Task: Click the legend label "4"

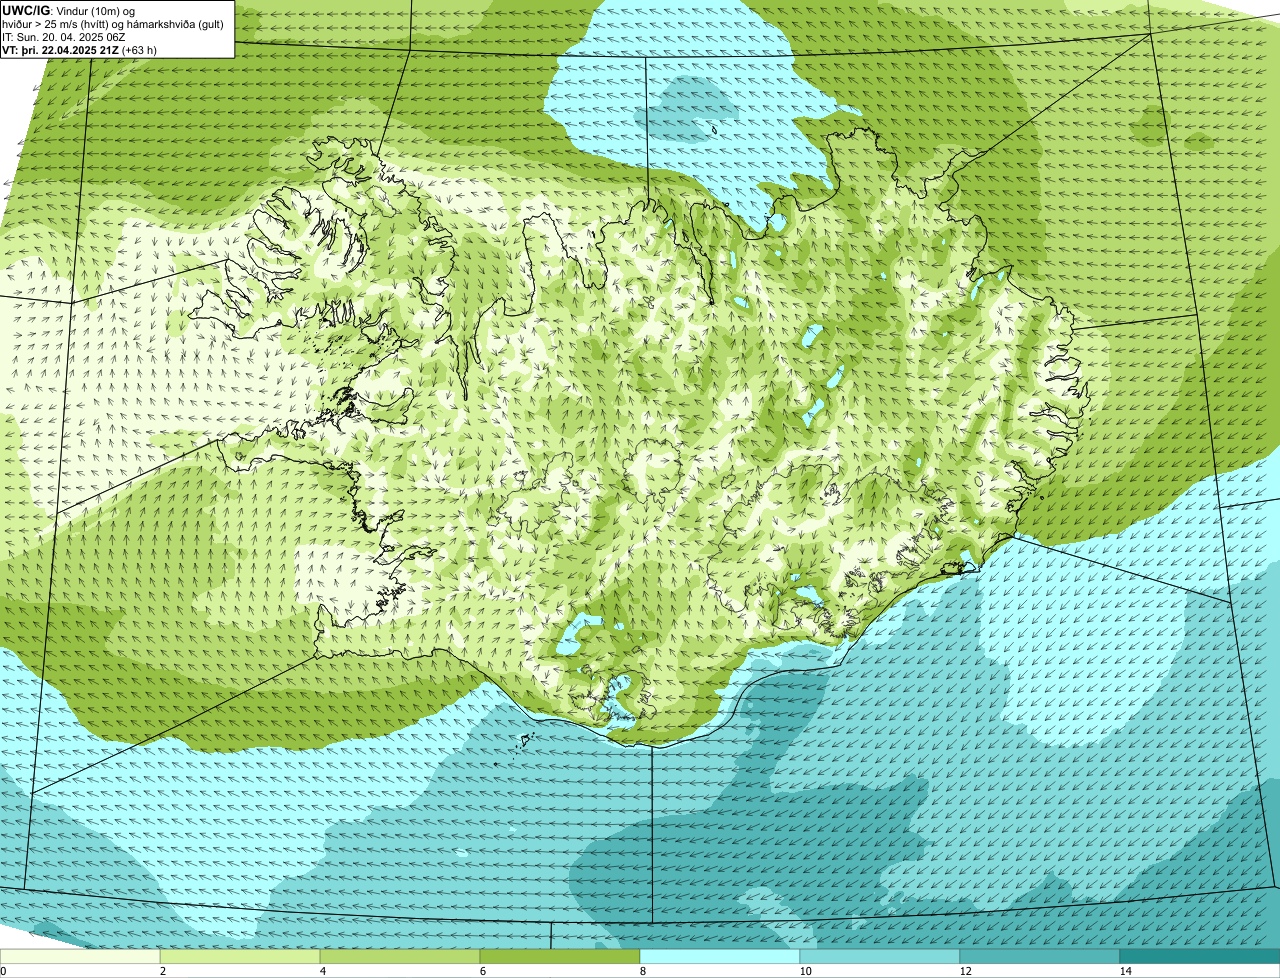Action: click(x=322, y=971)
